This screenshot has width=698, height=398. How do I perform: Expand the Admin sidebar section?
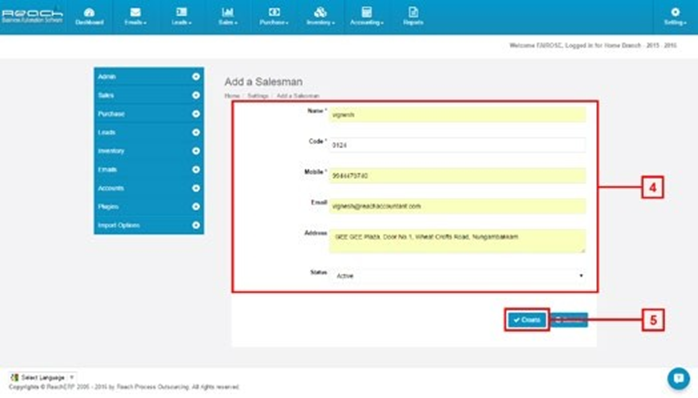pyautogui.click(x=149, y=77)
